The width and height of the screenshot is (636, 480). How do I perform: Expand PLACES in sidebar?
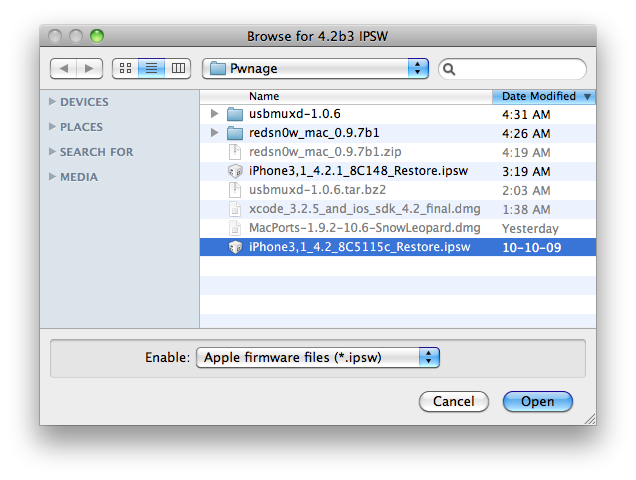coord(52,127)
